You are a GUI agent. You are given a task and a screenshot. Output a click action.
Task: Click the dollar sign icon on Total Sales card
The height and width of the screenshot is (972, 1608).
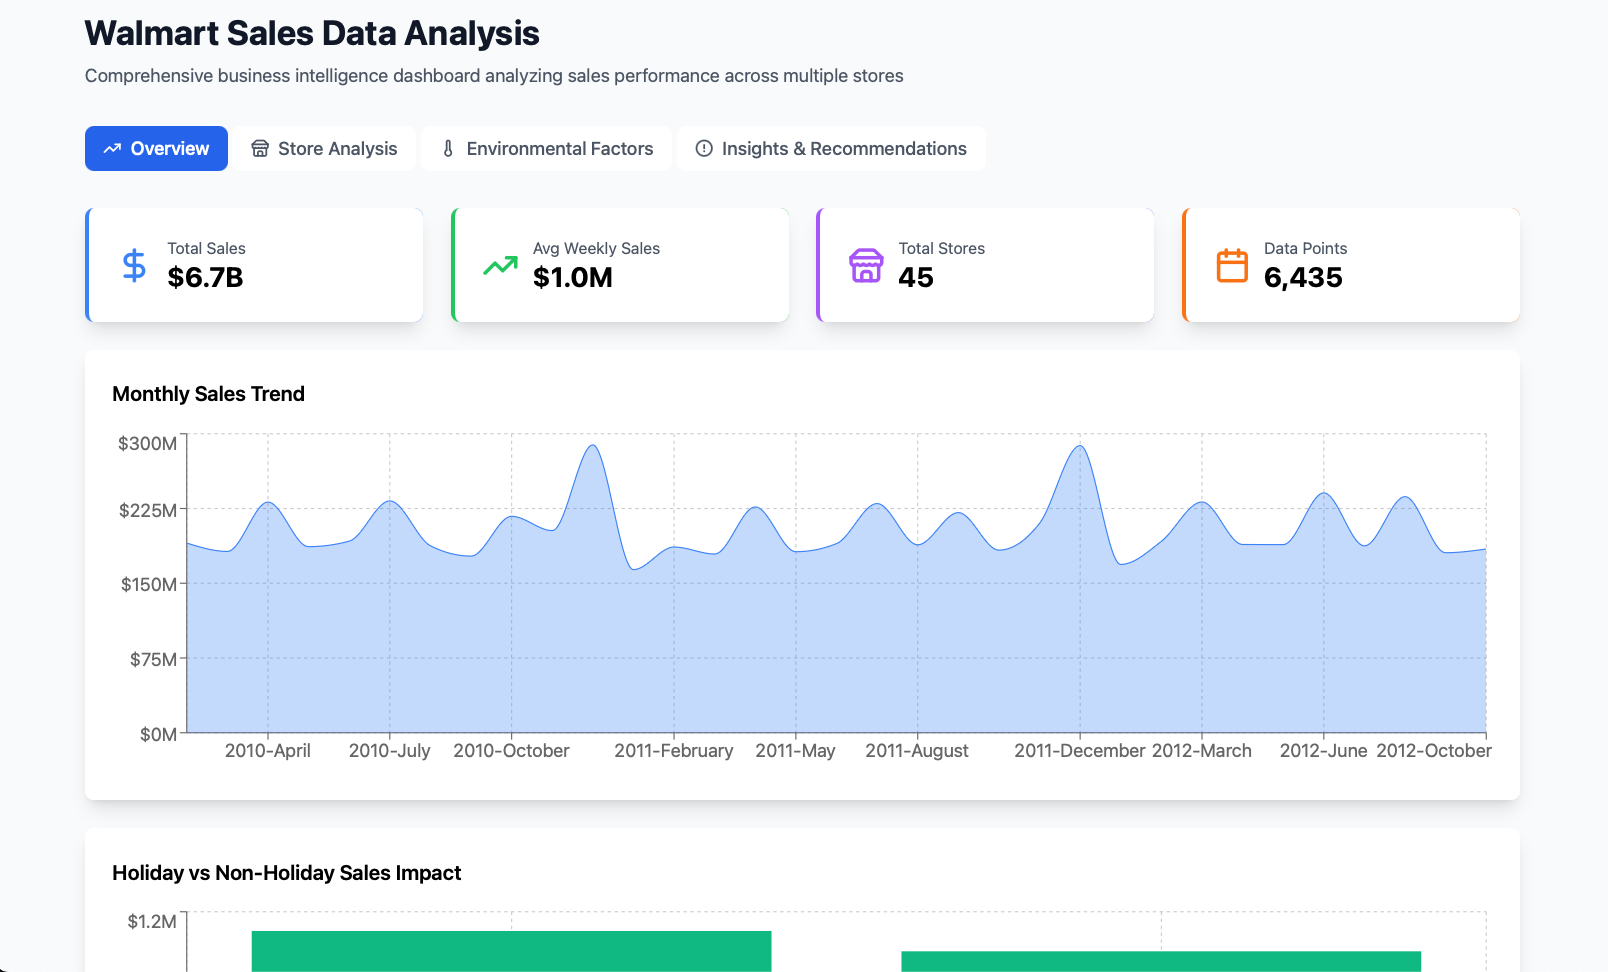point(134,266)
